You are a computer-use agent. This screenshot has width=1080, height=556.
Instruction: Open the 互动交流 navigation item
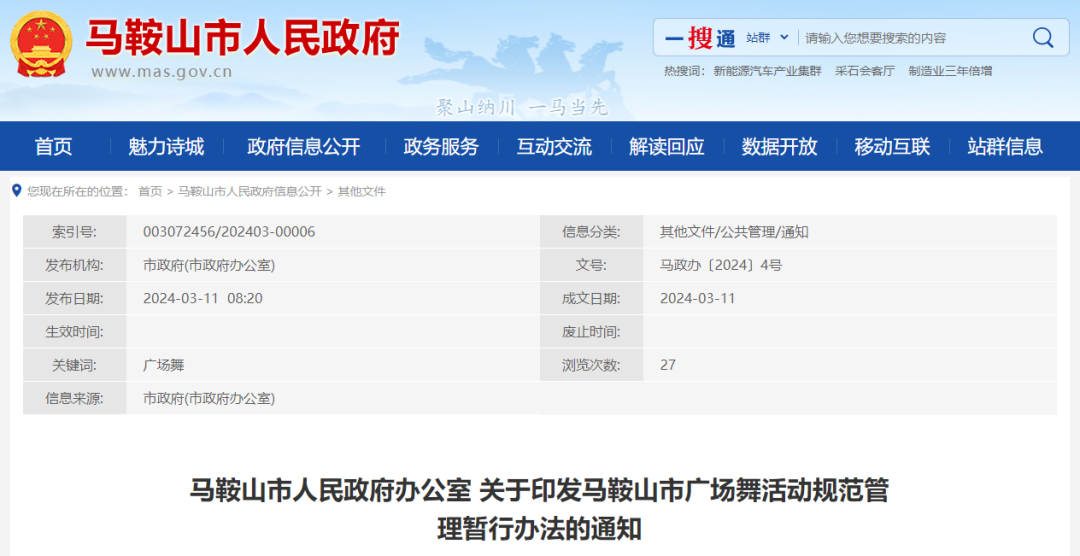coord(554,146)
